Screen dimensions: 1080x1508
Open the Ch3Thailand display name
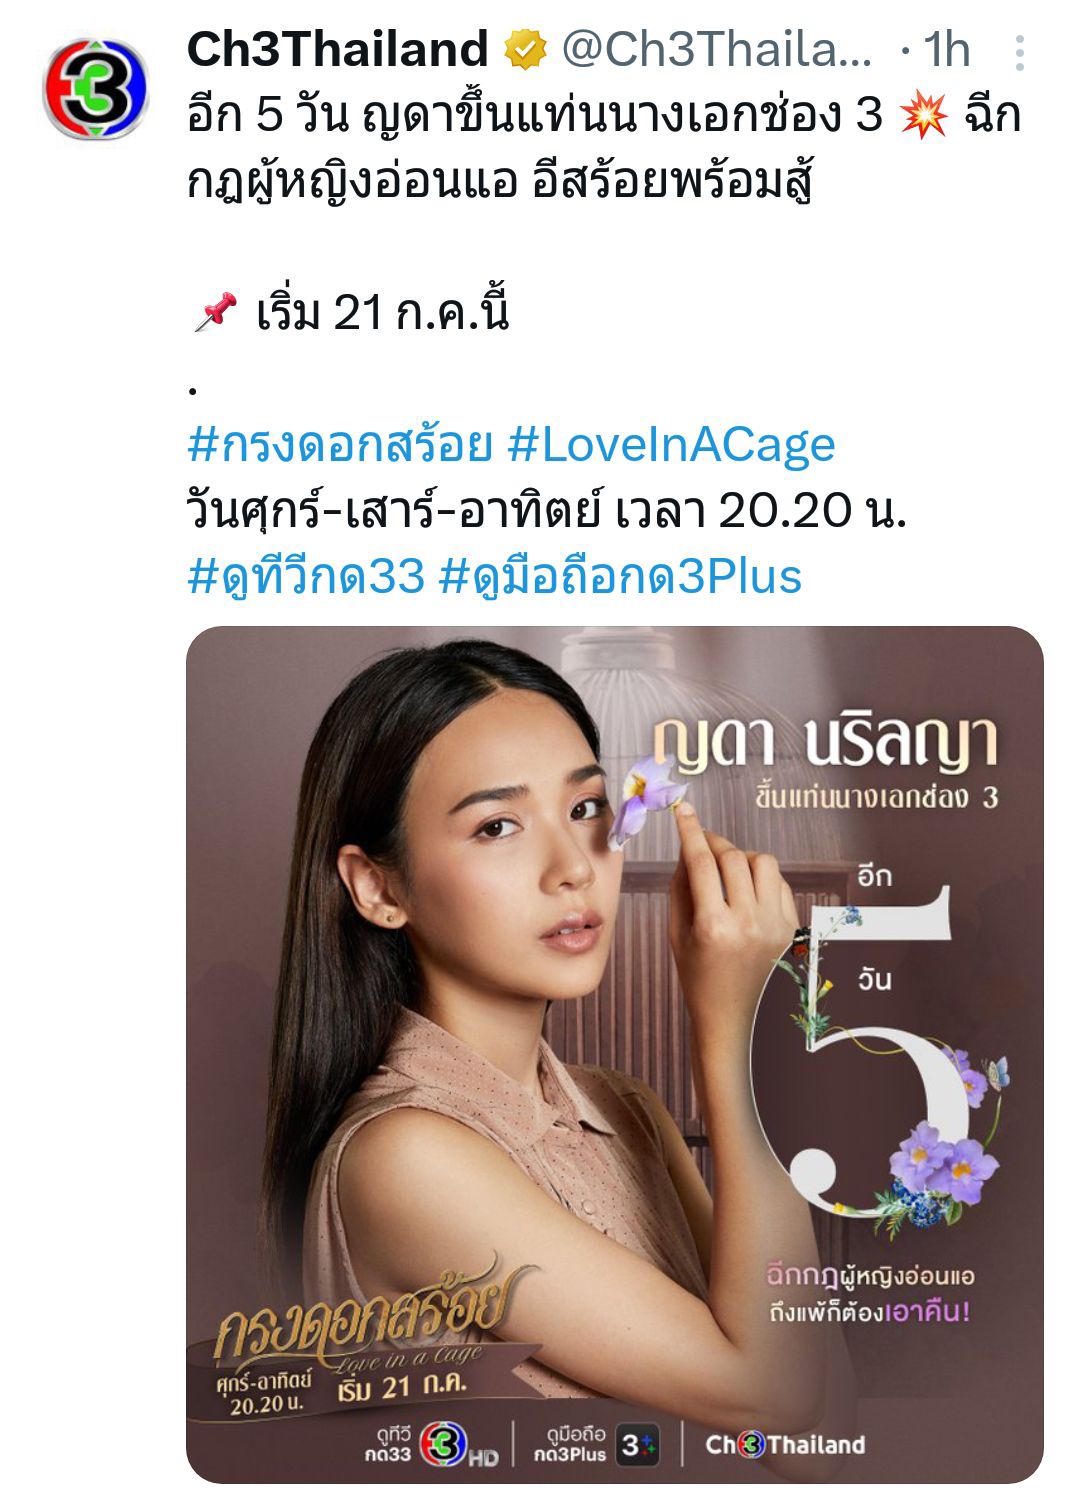(338, 49)
